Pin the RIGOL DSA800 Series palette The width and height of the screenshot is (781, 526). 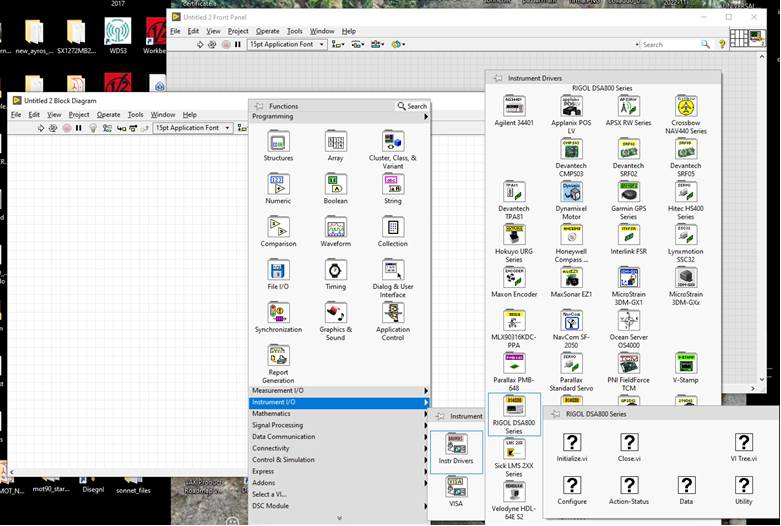point(555,414)
